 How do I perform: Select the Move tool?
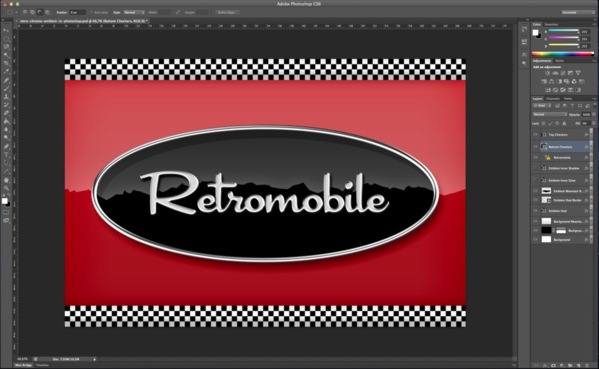tap(6, 30)
